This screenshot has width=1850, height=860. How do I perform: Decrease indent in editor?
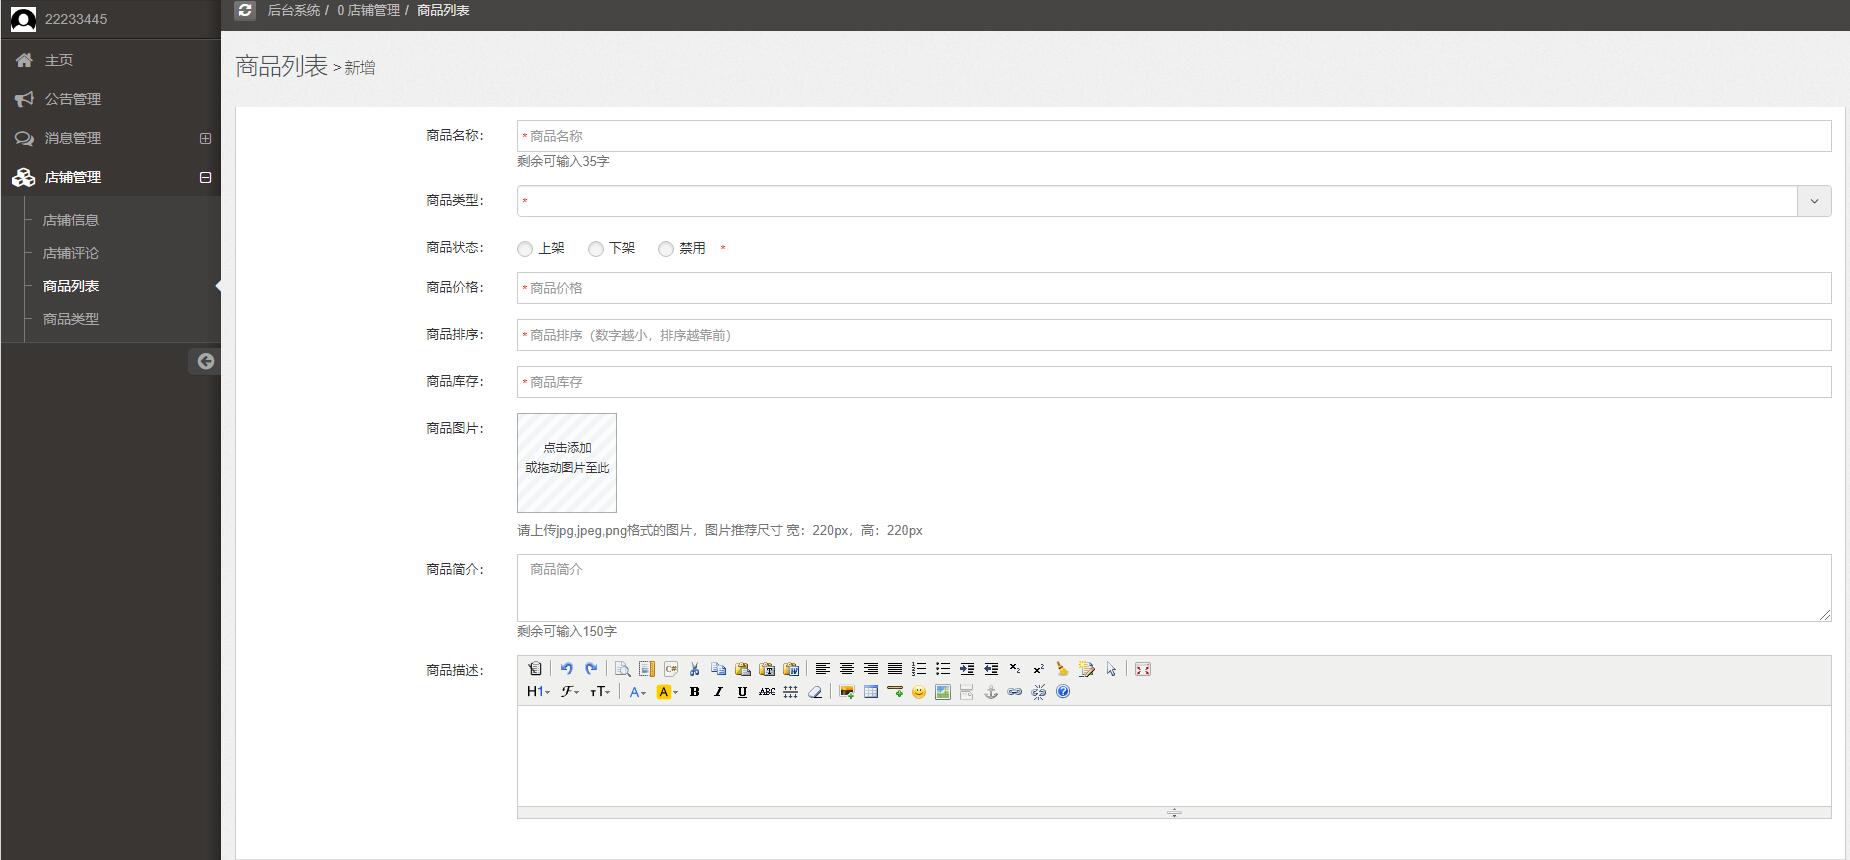point(990,669)
